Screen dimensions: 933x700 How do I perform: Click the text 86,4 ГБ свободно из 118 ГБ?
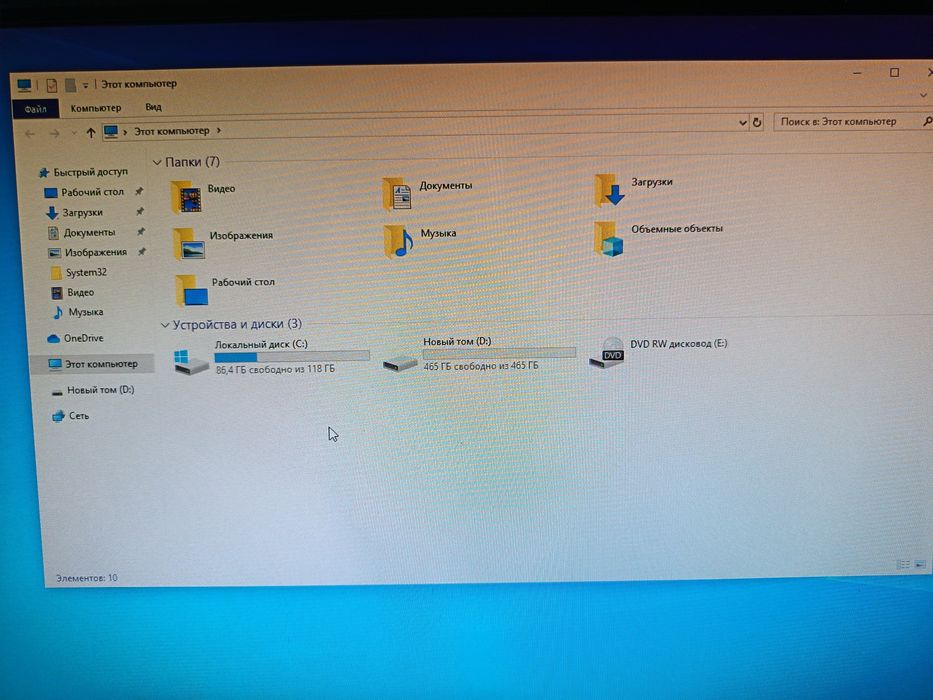point(275,370)
